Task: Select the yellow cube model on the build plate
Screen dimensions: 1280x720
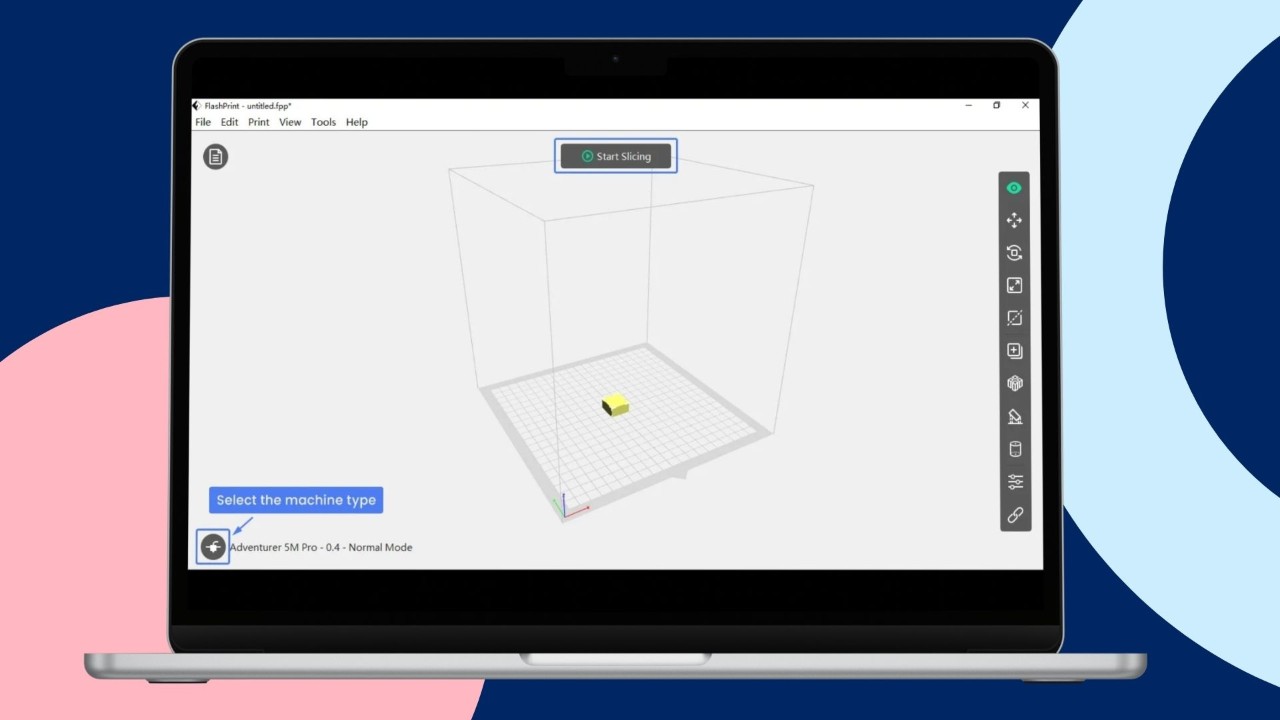Action: [615, 405]
